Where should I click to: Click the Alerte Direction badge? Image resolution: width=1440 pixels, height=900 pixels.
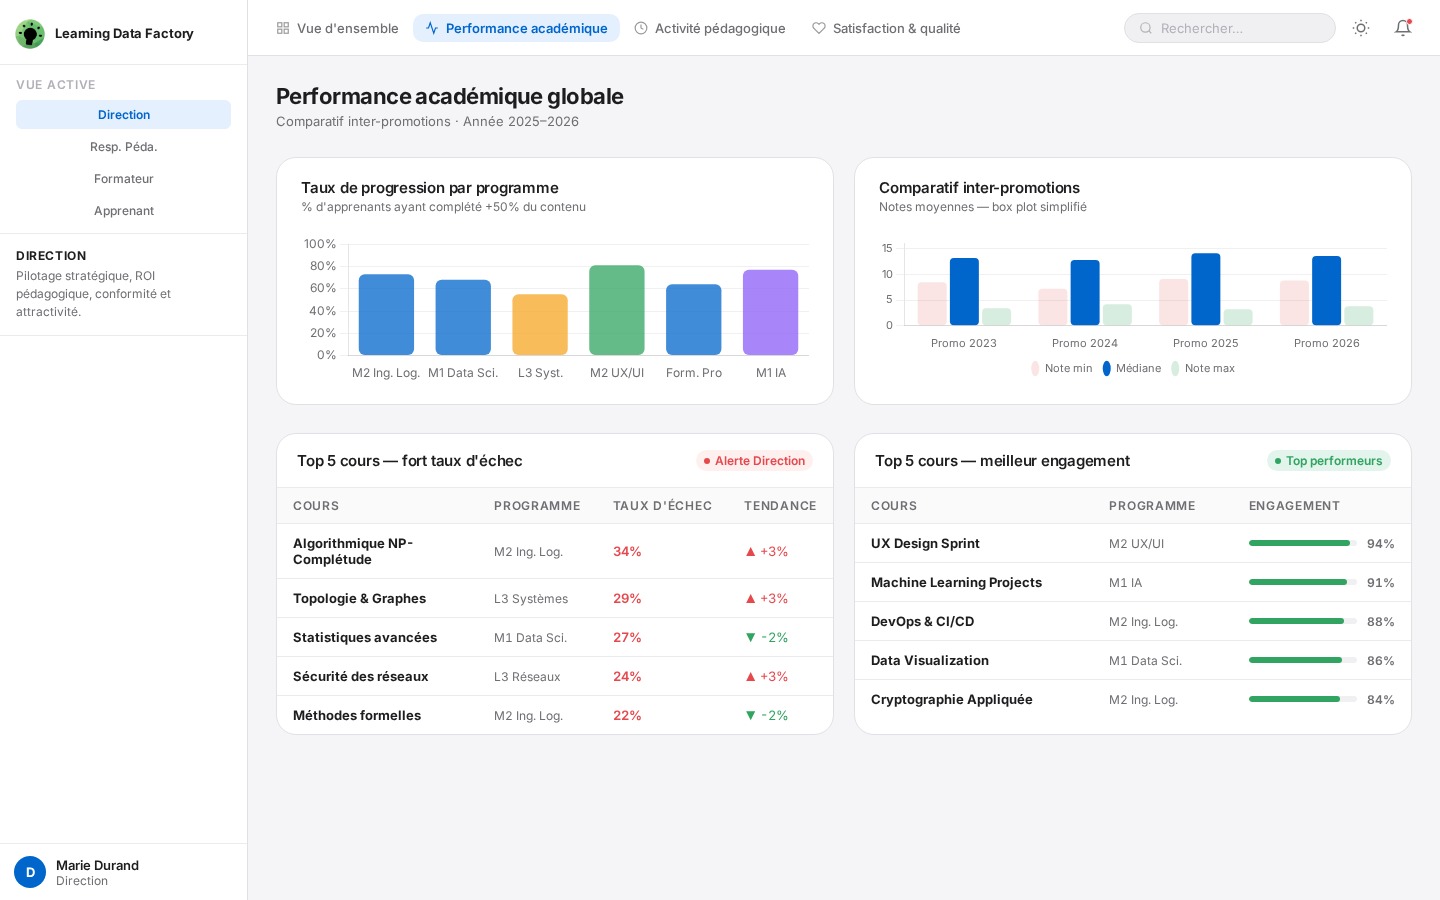[754, 461]
